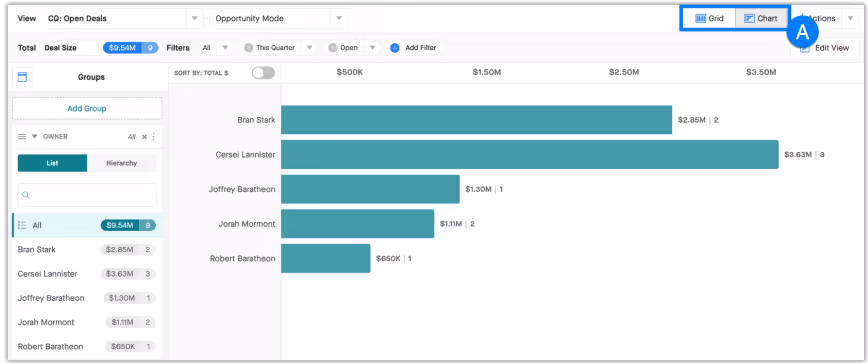Click the $3.50M axis label

click(761, 72)
